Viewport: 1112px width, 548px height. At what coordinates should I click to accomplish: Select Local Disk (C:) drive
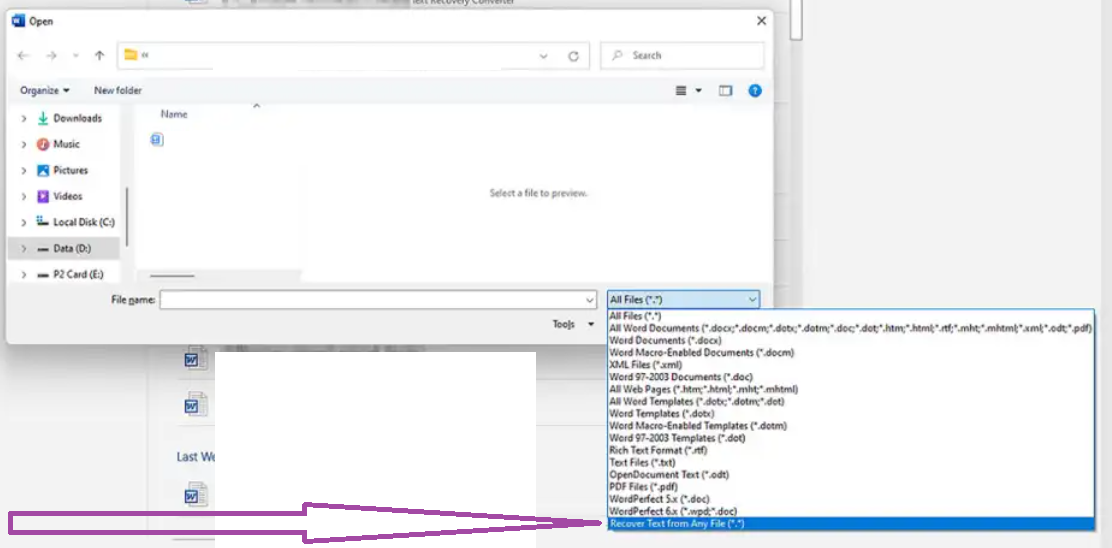[x=84, y=222]
